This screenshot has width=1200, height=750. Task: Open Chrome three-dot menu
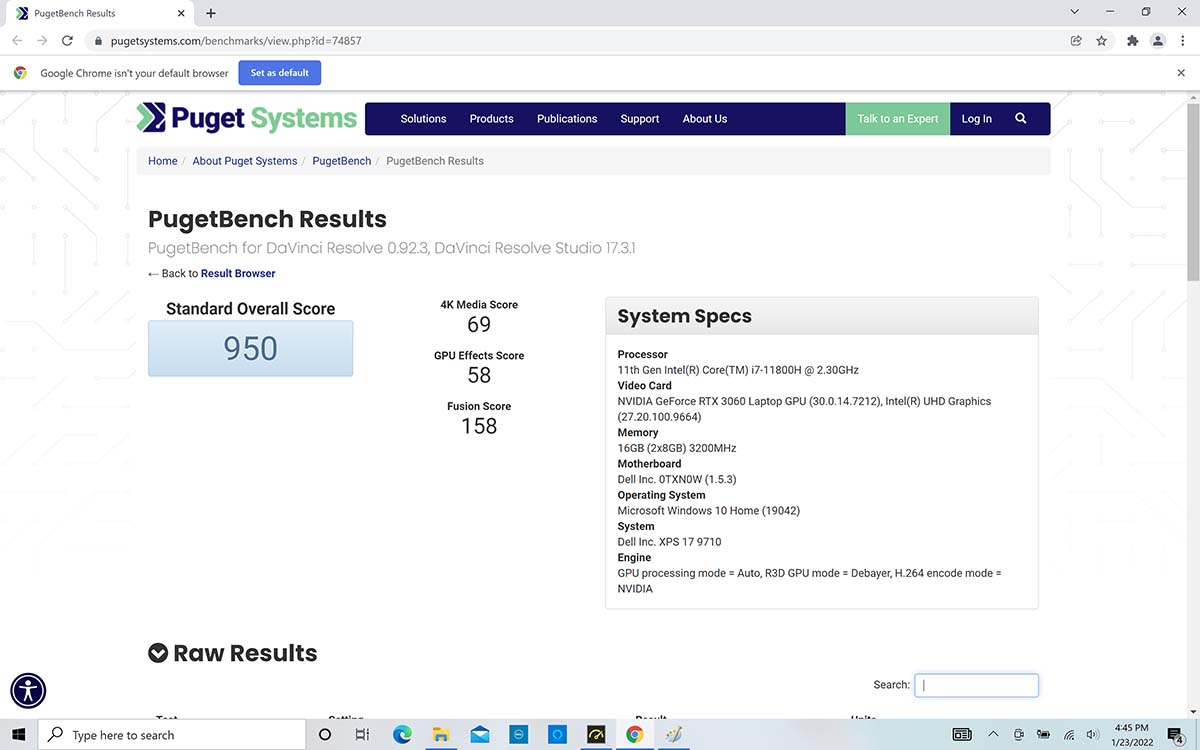[1182, 41]
